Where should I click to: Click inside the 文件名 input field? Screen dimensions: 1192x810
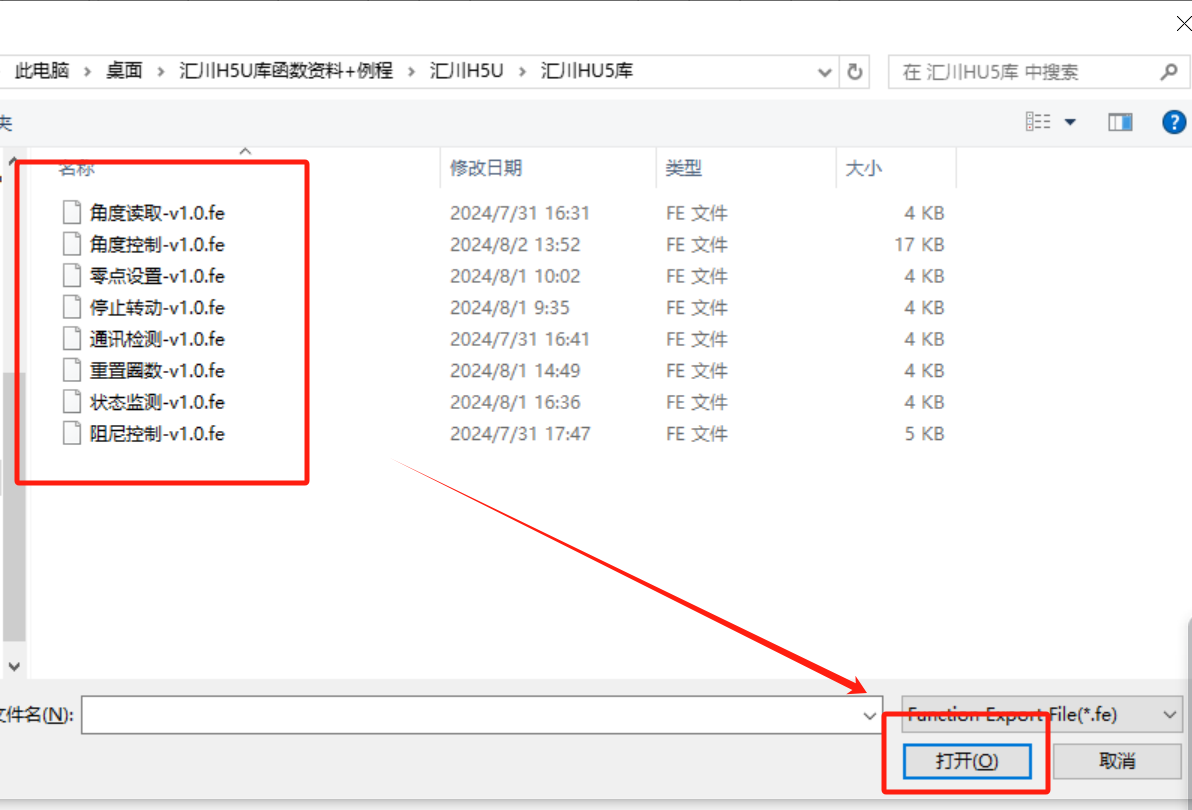470,715
